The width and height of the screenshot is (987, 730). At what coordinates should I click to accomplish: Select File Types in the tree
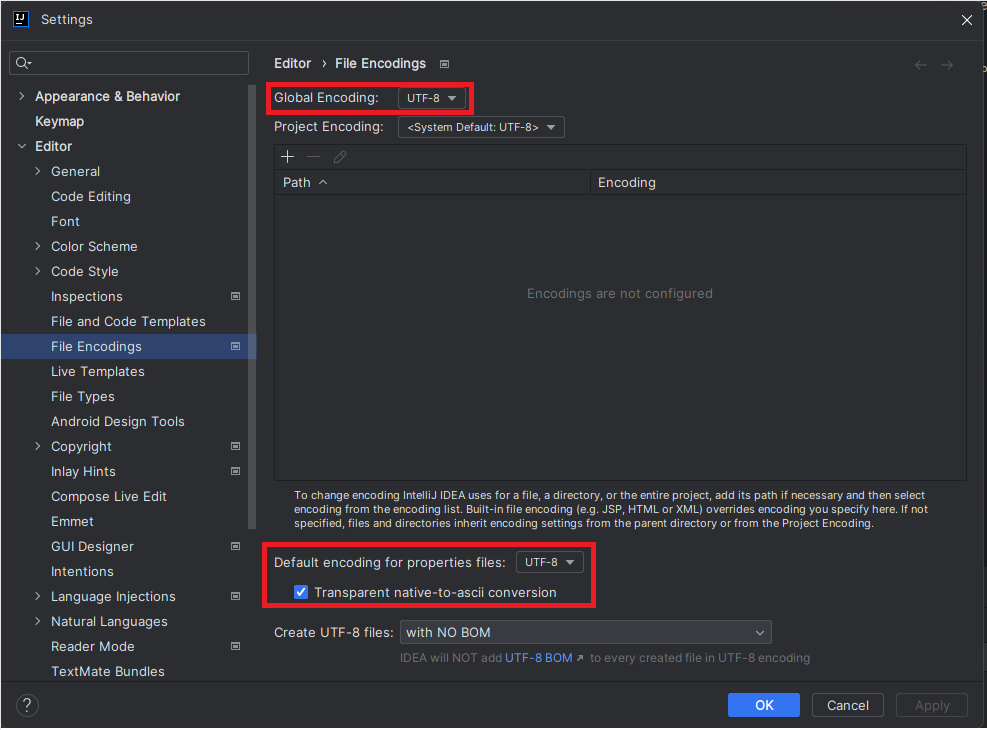pyautogui.click(x=82, y=396)
